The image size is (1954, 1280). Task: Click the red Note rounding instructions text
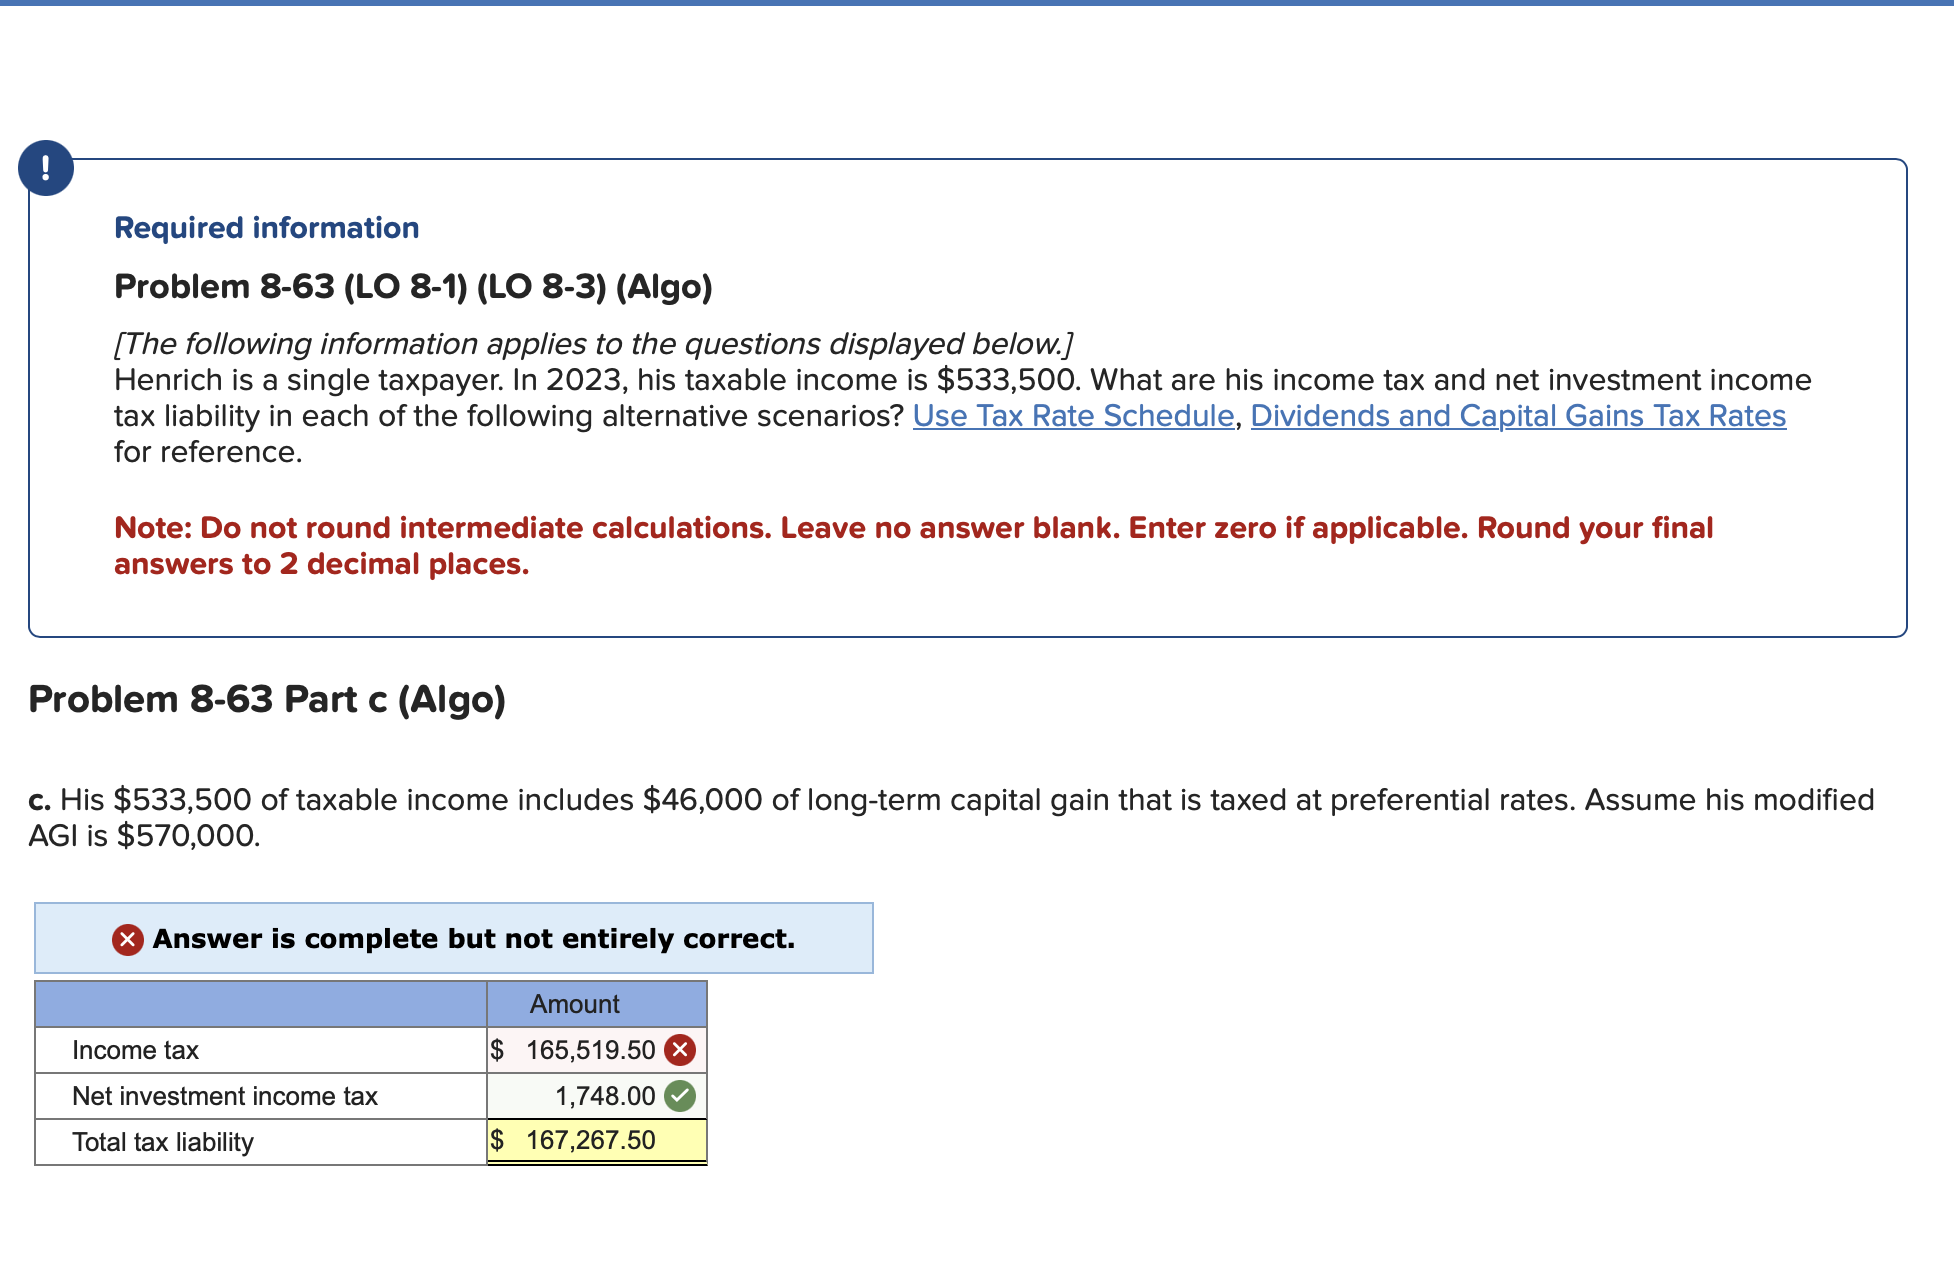912,546
